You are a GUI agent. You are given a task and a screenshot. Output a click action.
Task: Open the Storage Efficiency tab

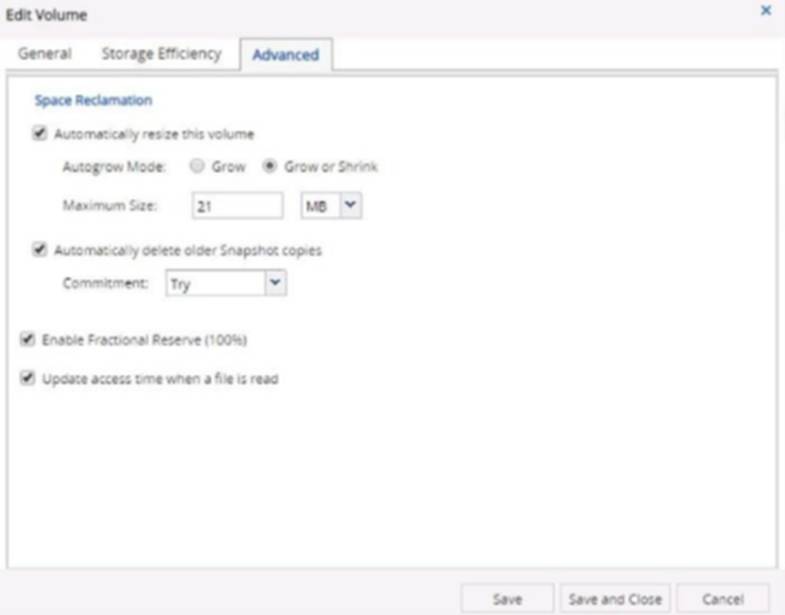click(161, 54)
